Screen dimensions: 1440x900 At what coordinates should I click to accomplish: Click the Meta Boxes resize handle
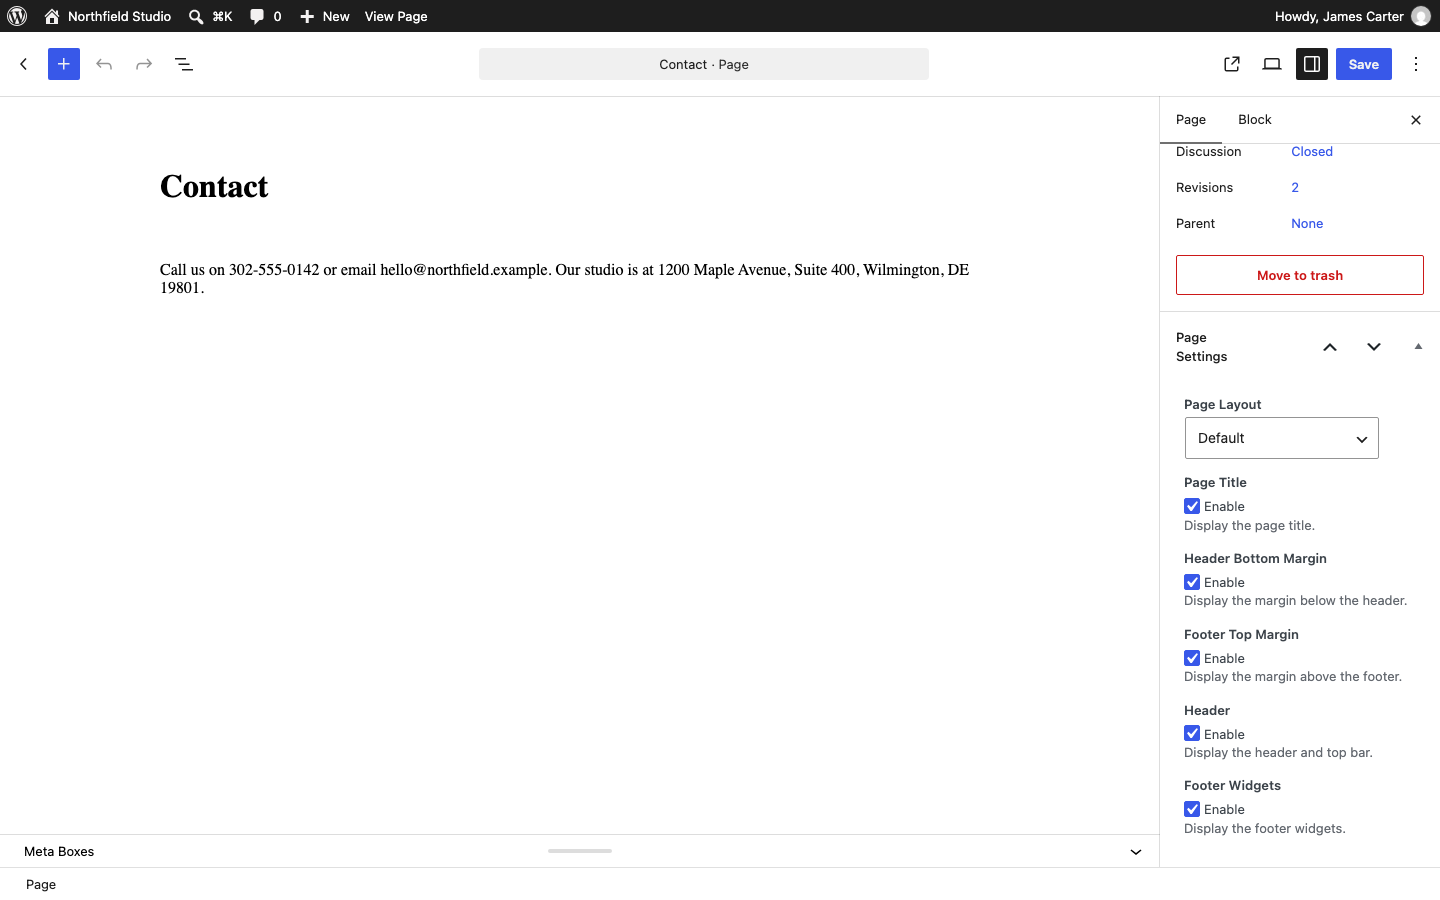pyautogui.click(x=580, y=851)
